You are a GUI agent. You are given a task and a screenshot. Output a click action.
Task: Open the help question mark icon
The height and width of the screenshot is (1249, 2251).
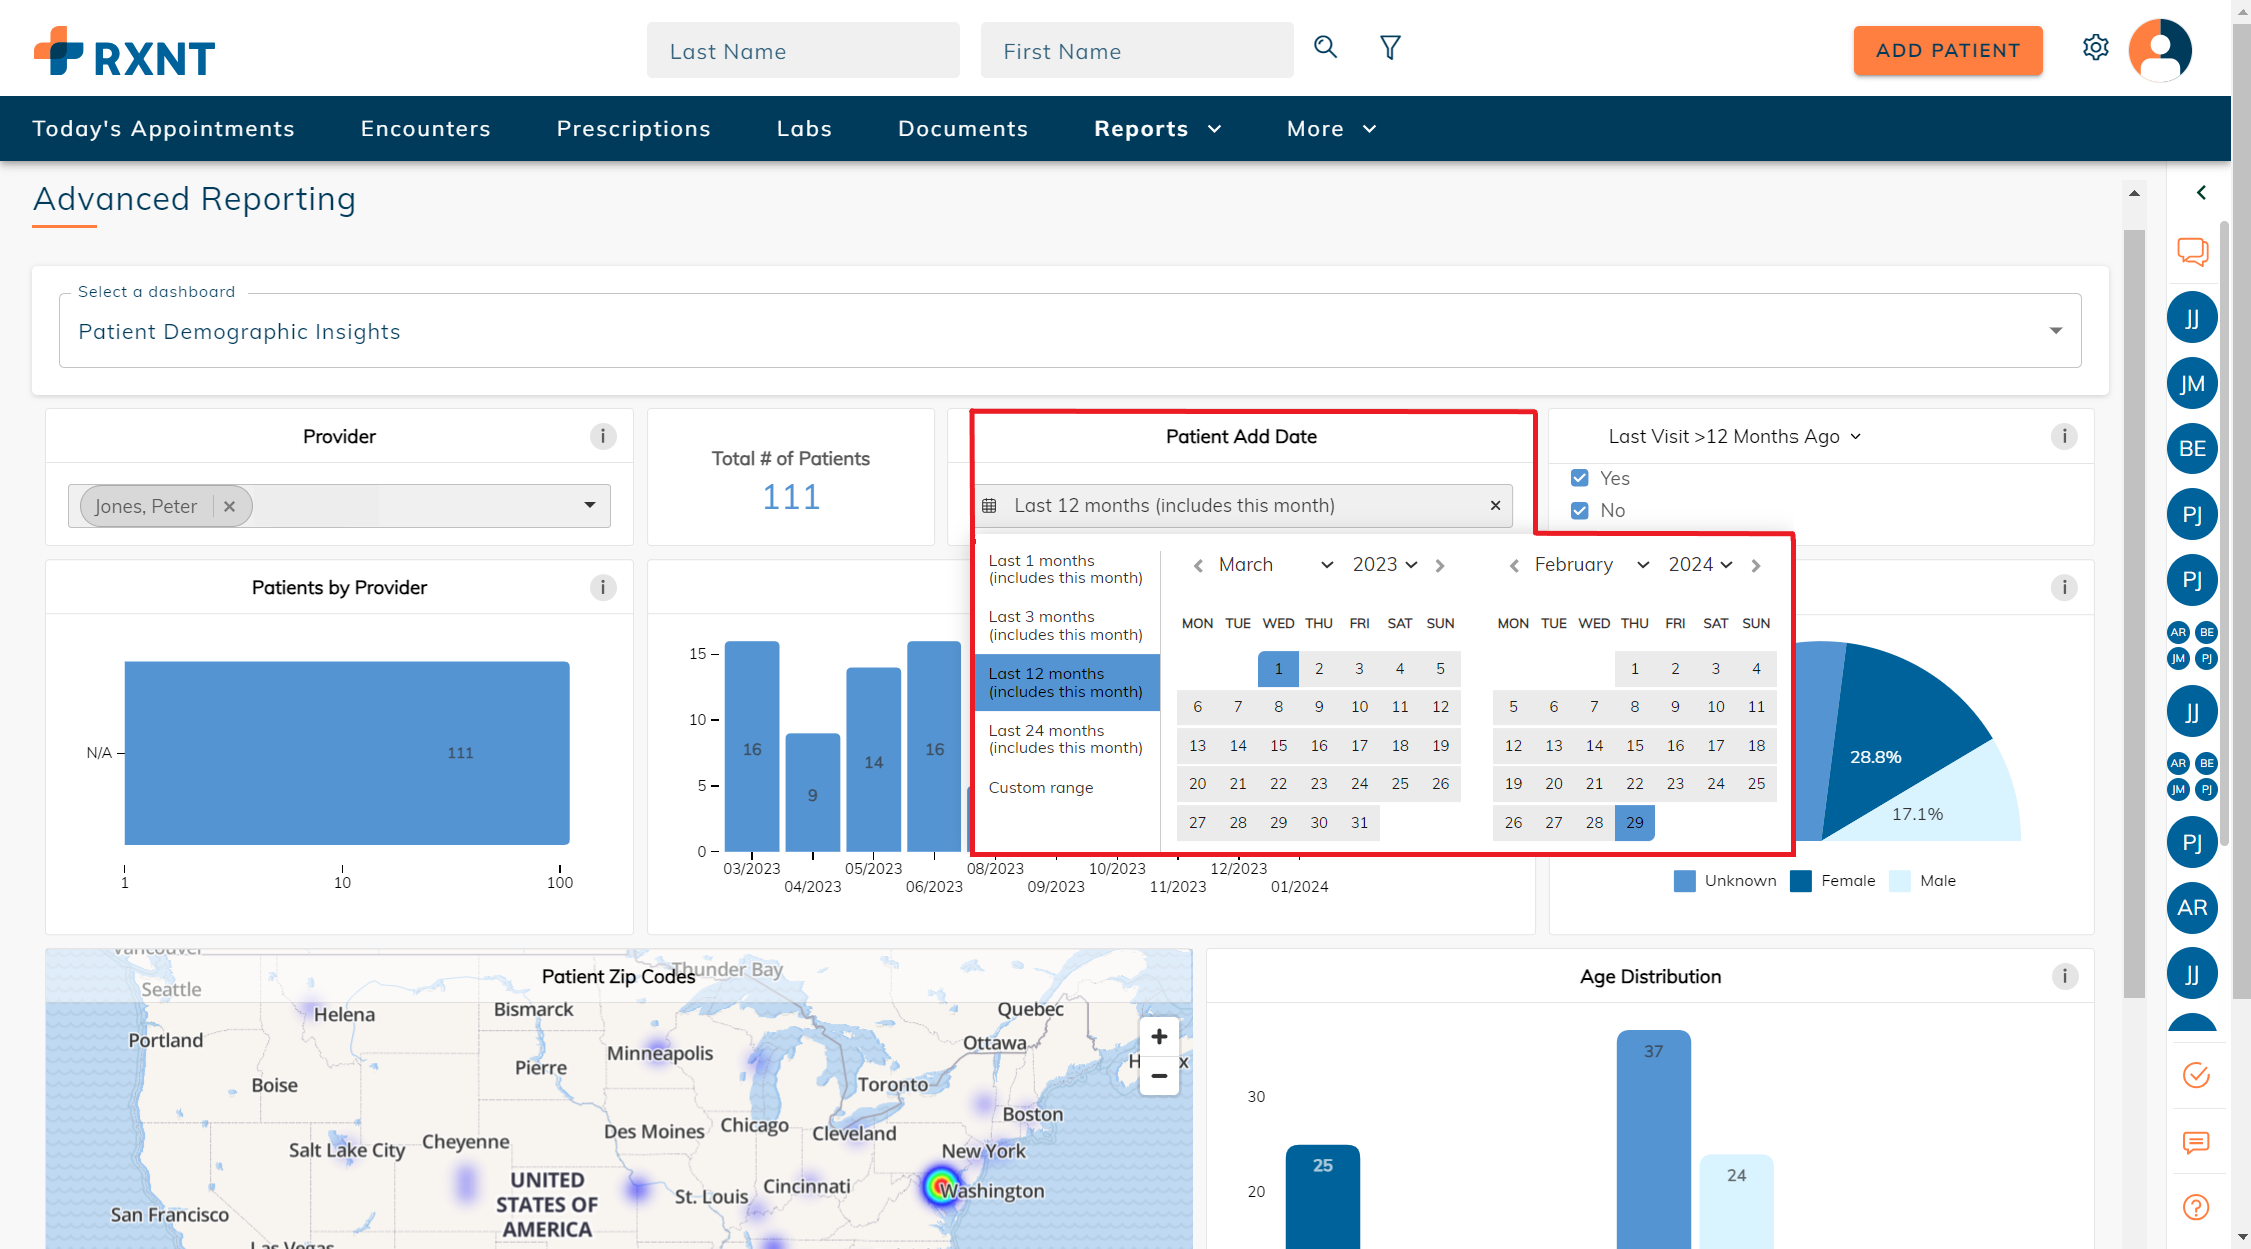[x=2195, y=1207]
